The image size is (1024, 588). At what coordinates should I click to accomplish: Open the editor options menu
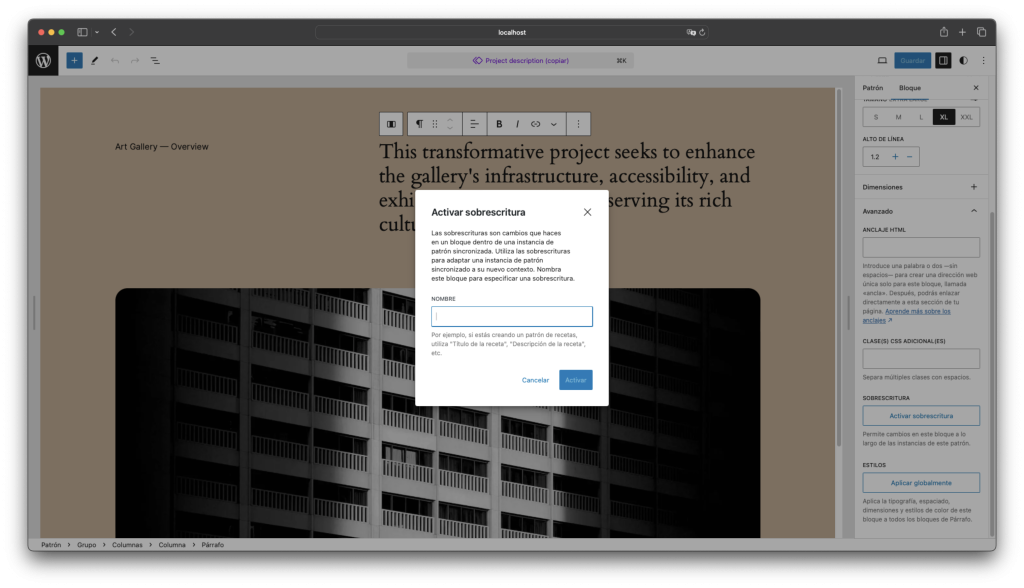984,61
